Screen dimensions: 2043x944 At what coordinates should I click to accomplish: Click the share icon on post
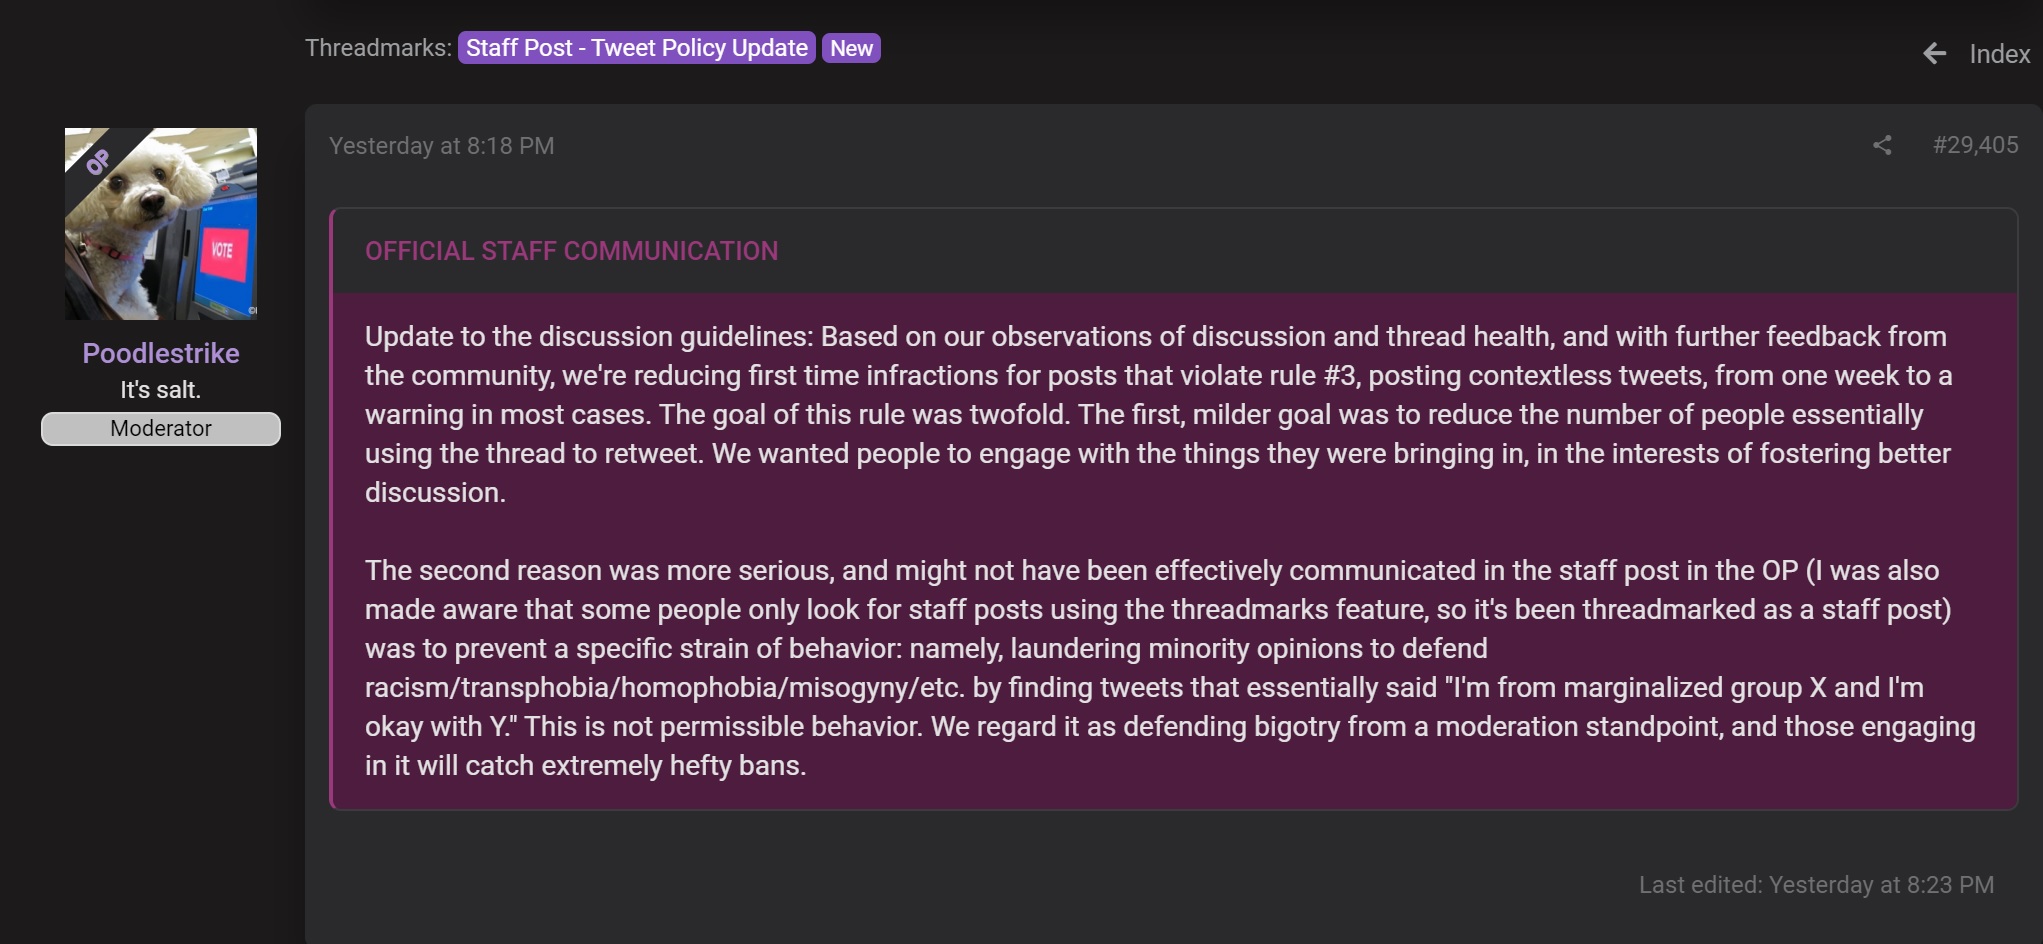(1882, 145)
